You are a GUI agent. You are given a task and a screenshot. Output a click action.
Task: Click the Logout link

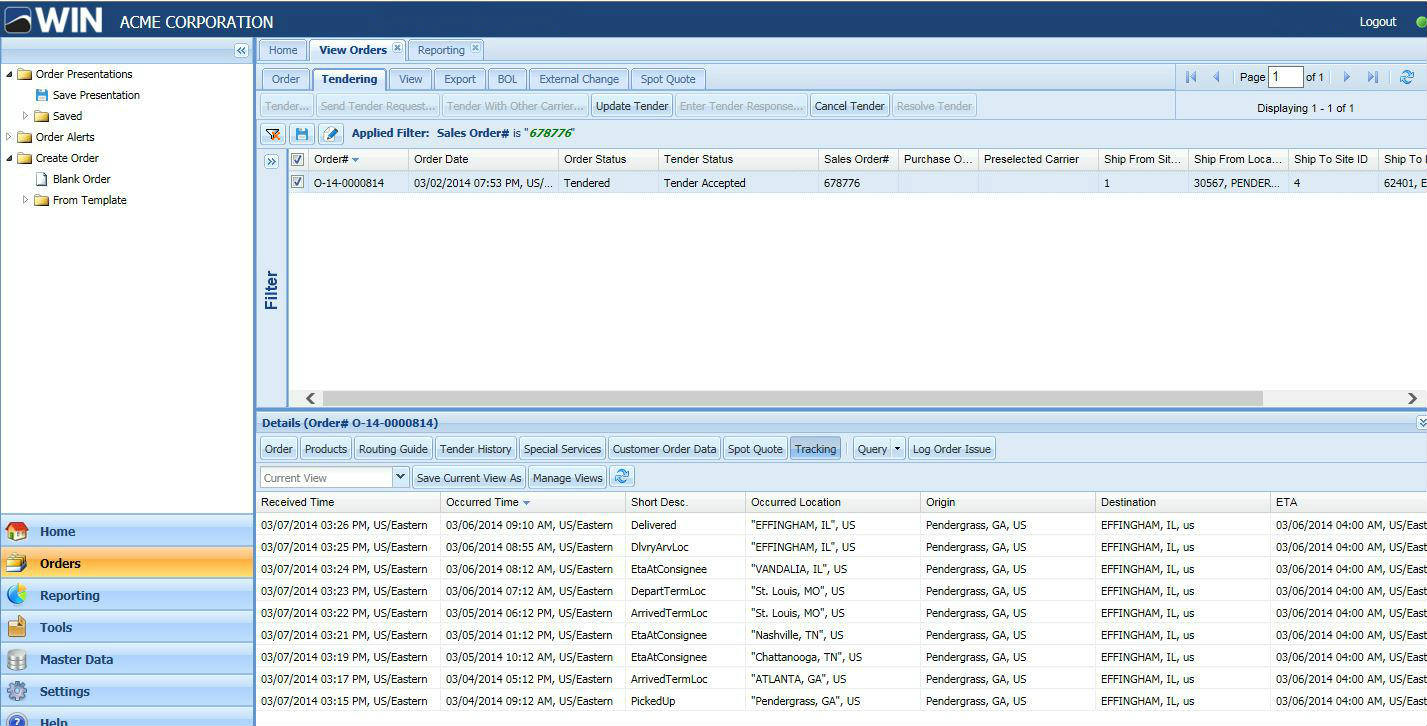pyautogui.click(x=1377, y=22)
